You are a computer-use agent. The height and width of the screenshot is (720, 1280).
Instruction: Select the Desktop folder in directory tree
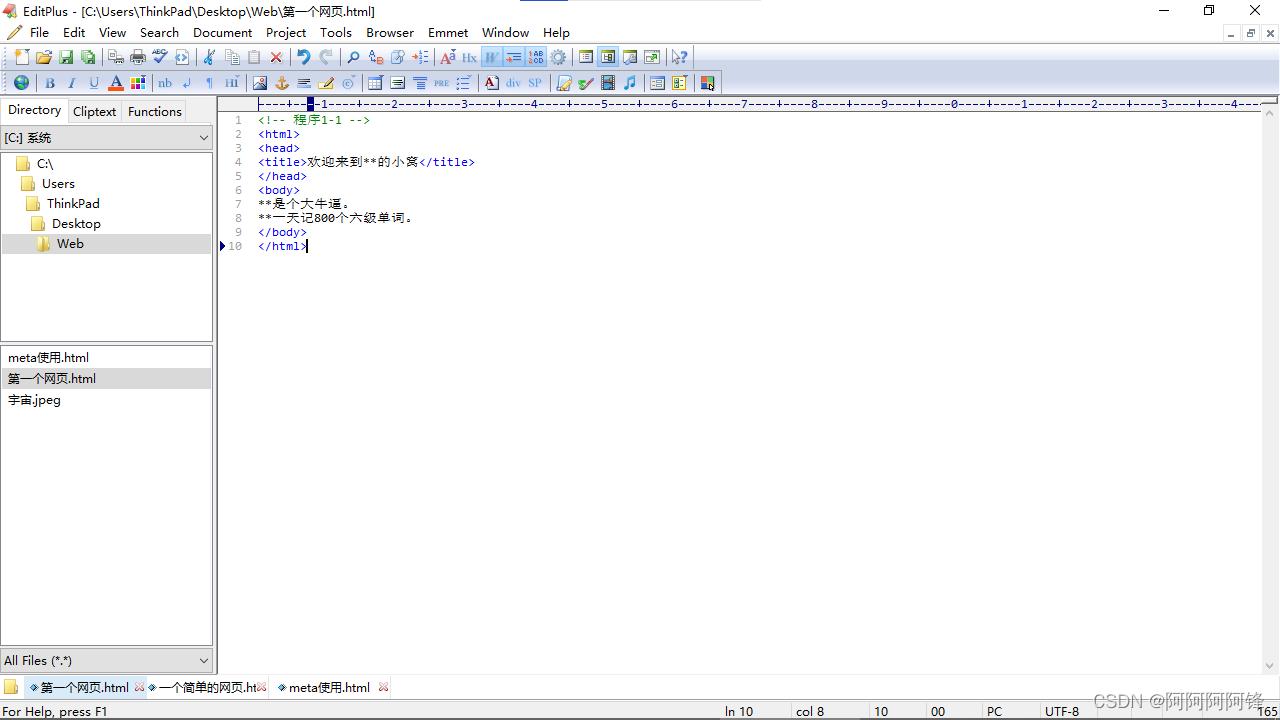76,223
